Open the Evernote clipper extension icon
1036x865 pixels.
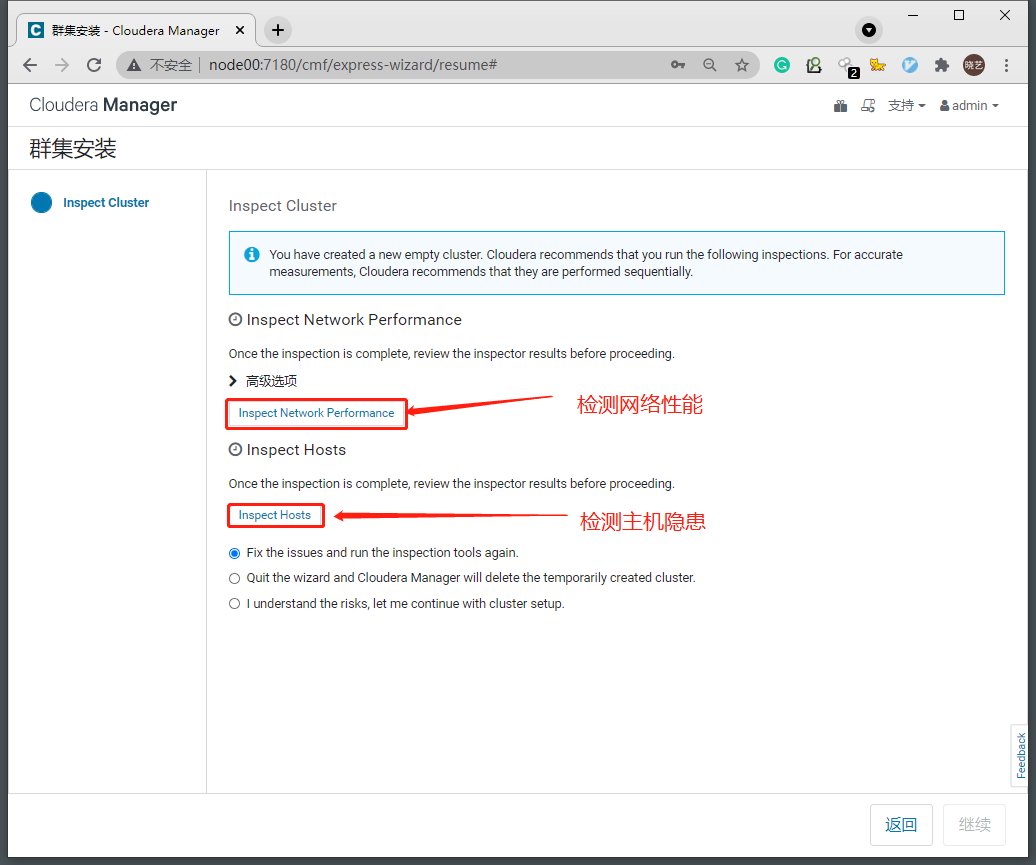click(814, 65)
